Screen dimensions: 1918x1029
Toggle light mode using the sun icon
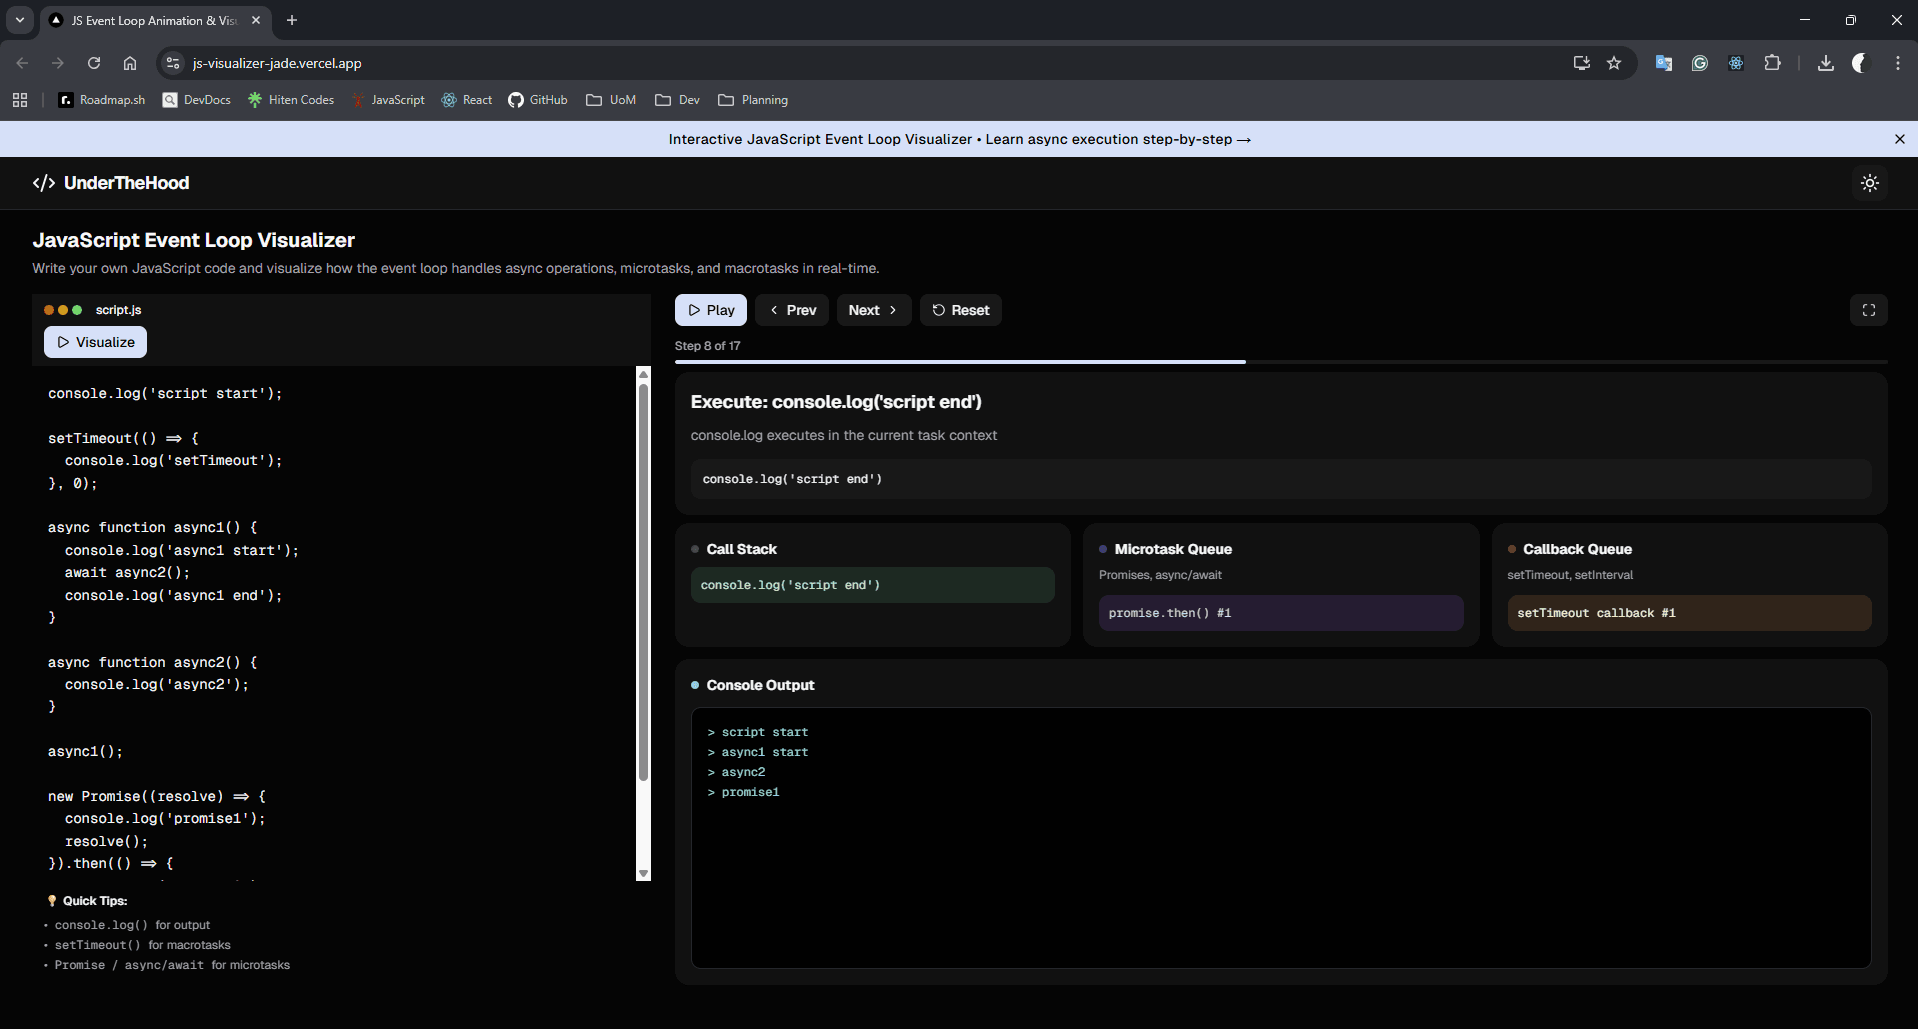[x=1869, y=183]
